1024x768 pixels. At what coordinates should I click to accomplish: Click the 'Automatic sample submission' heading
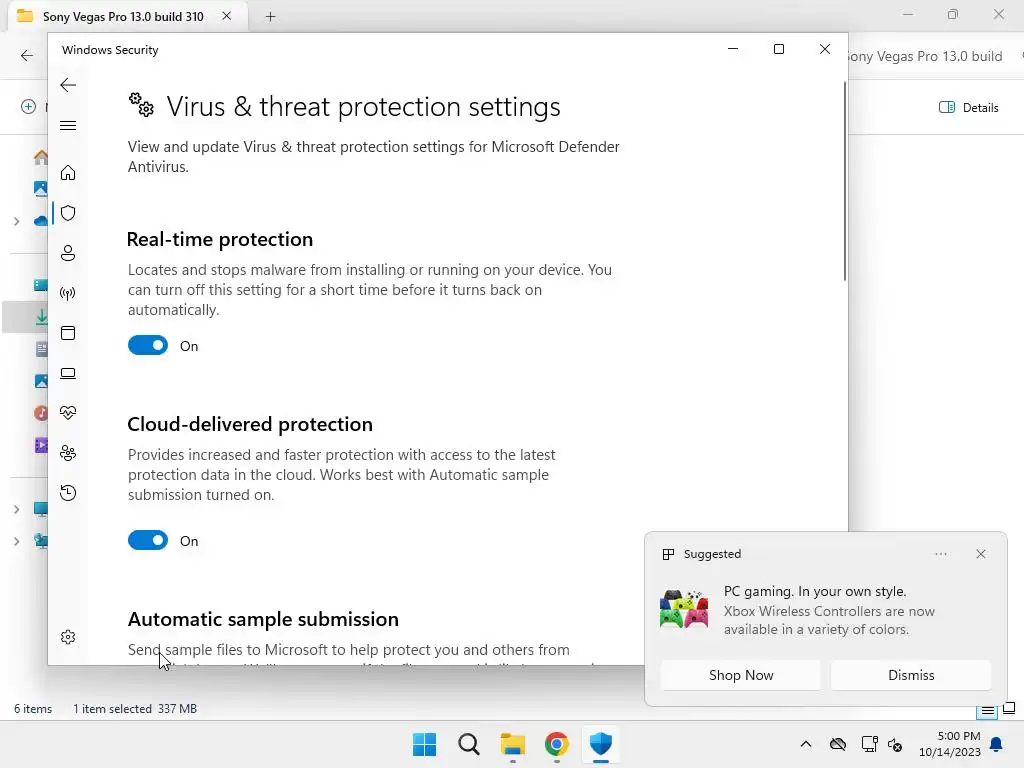coord(263,619)
